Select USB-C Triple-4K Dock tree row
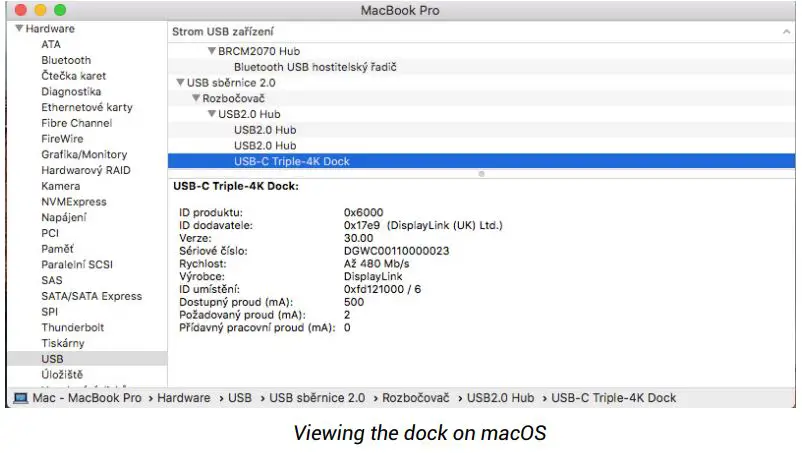 click(x=481, y=161)
